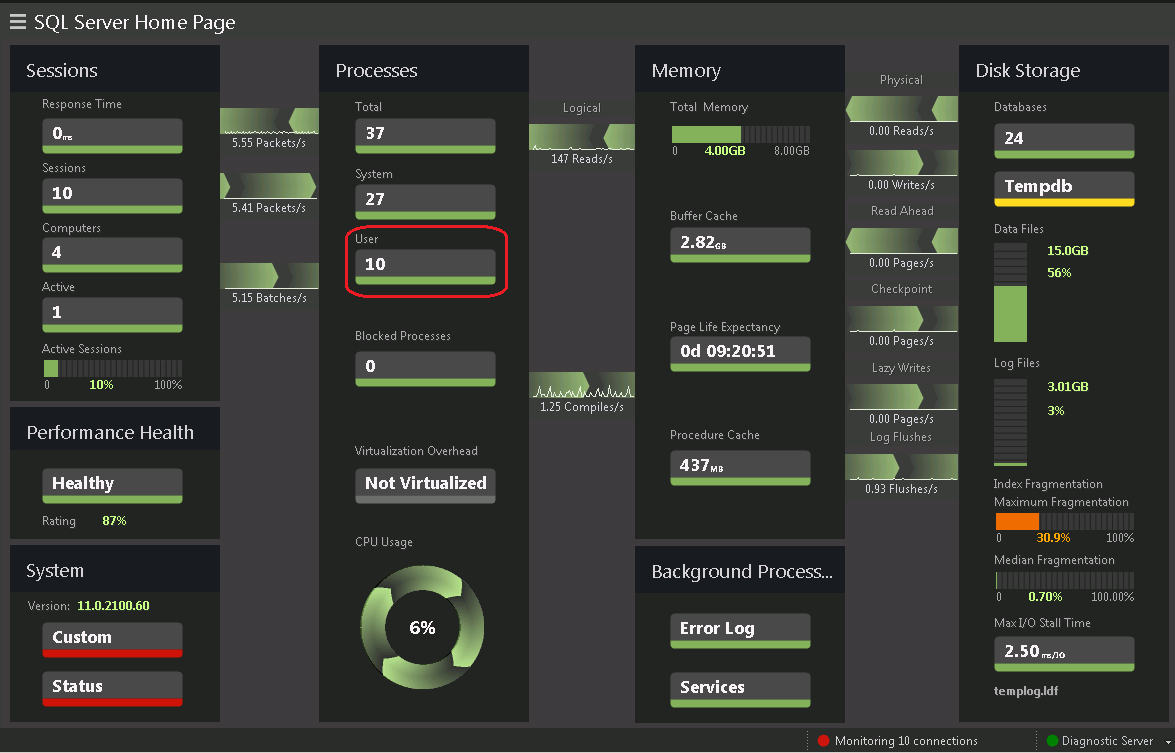Click the Rating 87% value

pos(114,521)
